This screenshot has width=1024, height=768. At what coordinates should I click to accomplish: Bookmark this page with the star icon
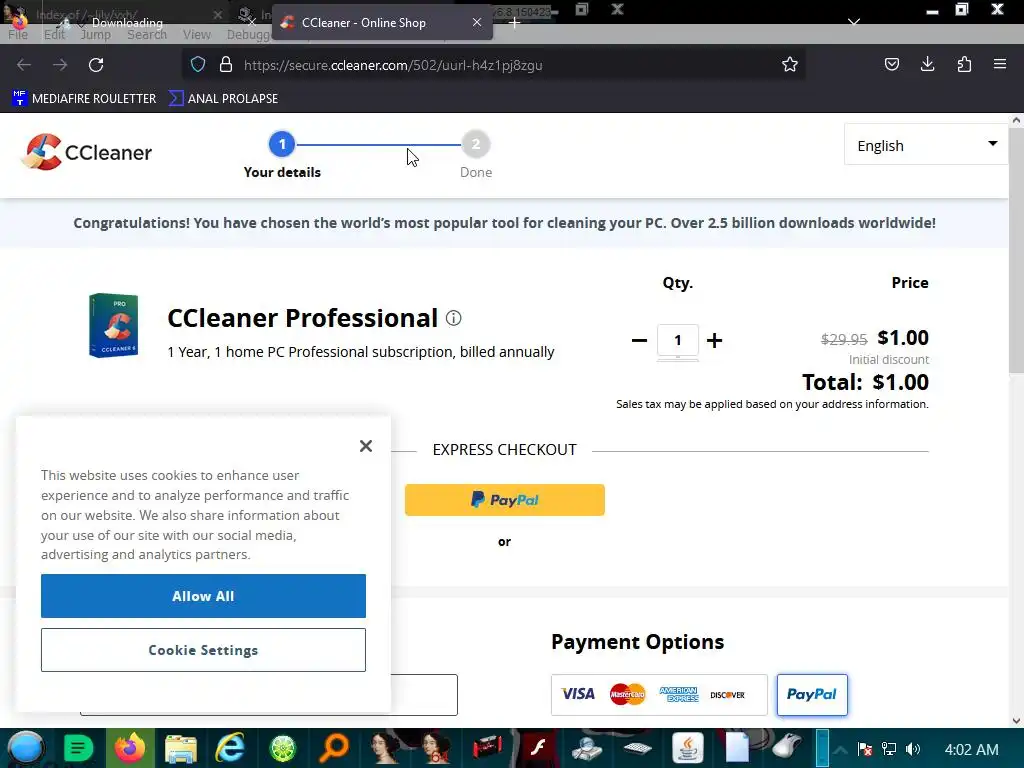pos(790,65)
